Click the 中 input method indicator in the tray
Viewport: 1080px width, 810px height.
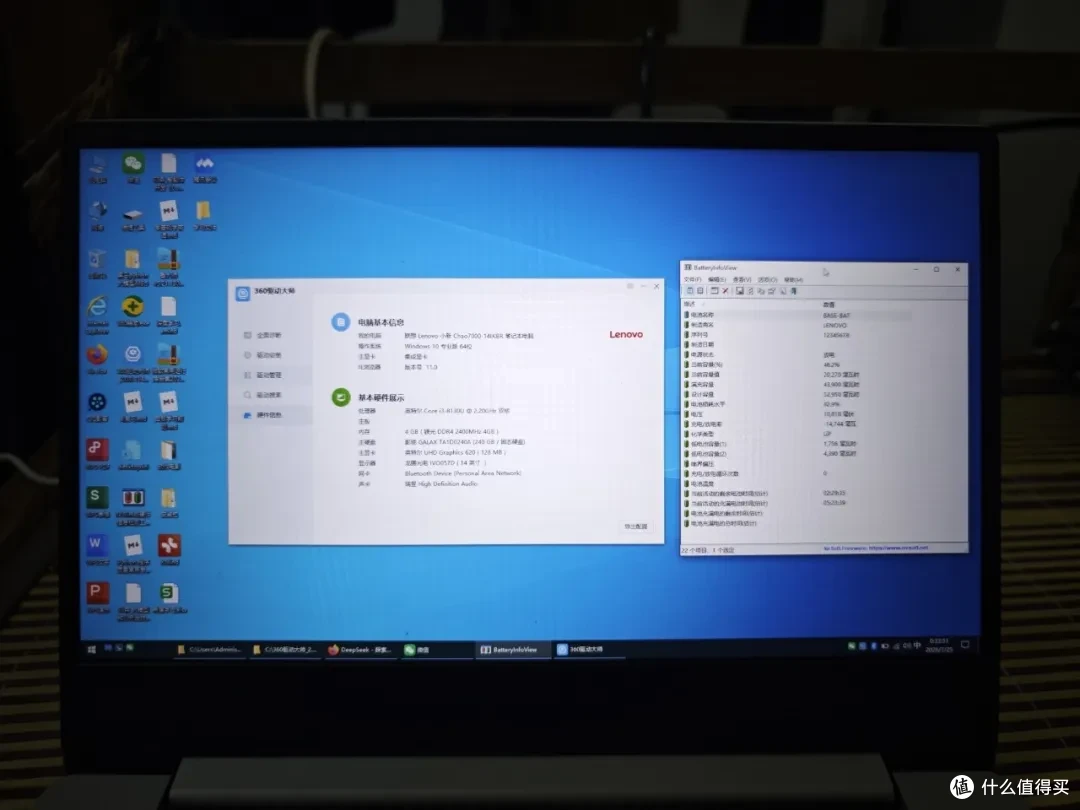tap(917, 645)
